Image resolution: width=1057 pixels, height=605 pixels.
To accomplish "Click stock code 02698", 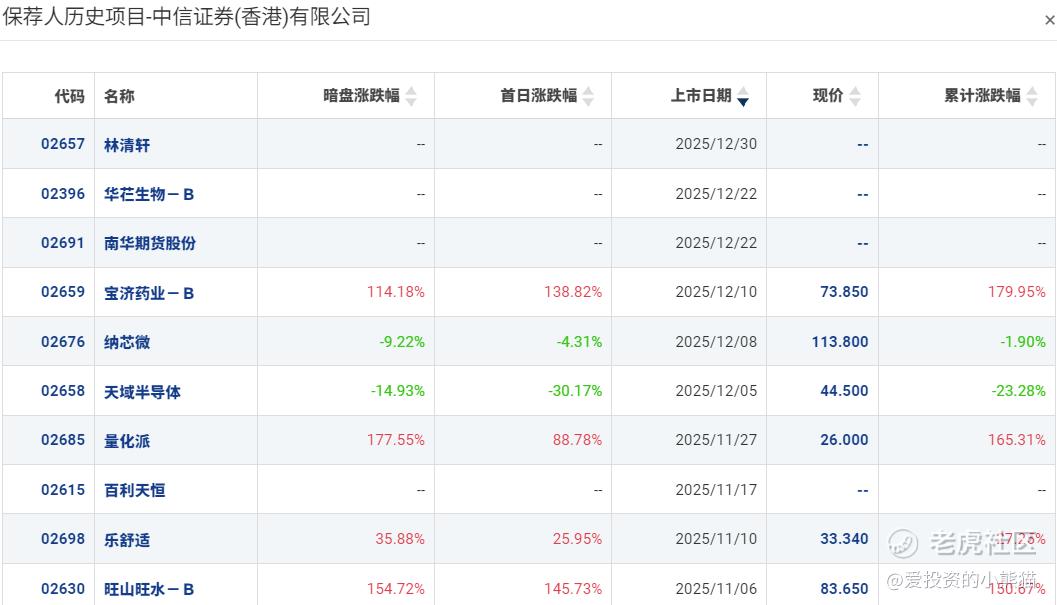I will [63, 538].
